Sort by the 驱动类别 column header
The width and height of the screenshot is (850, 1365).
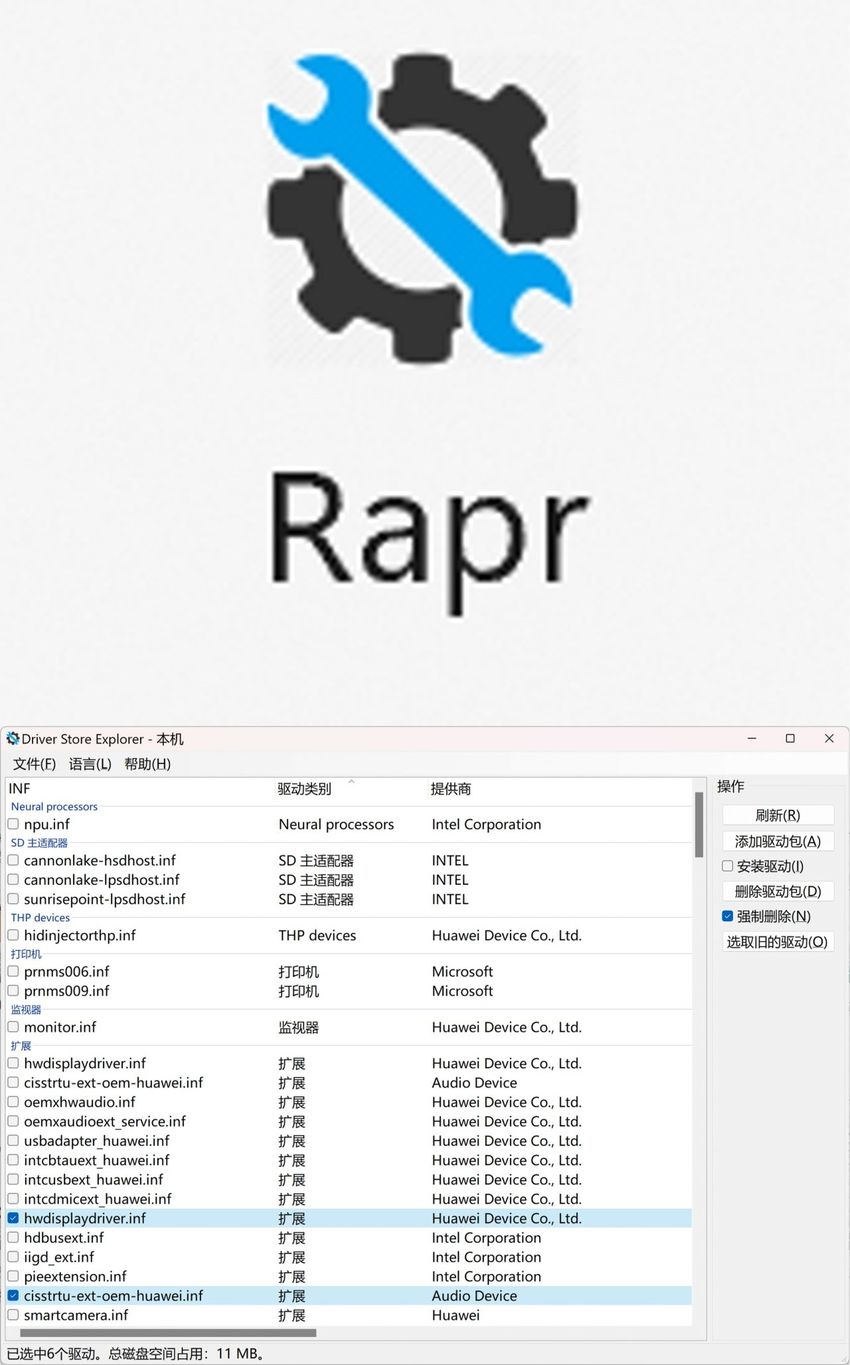(x=305, y=789)
